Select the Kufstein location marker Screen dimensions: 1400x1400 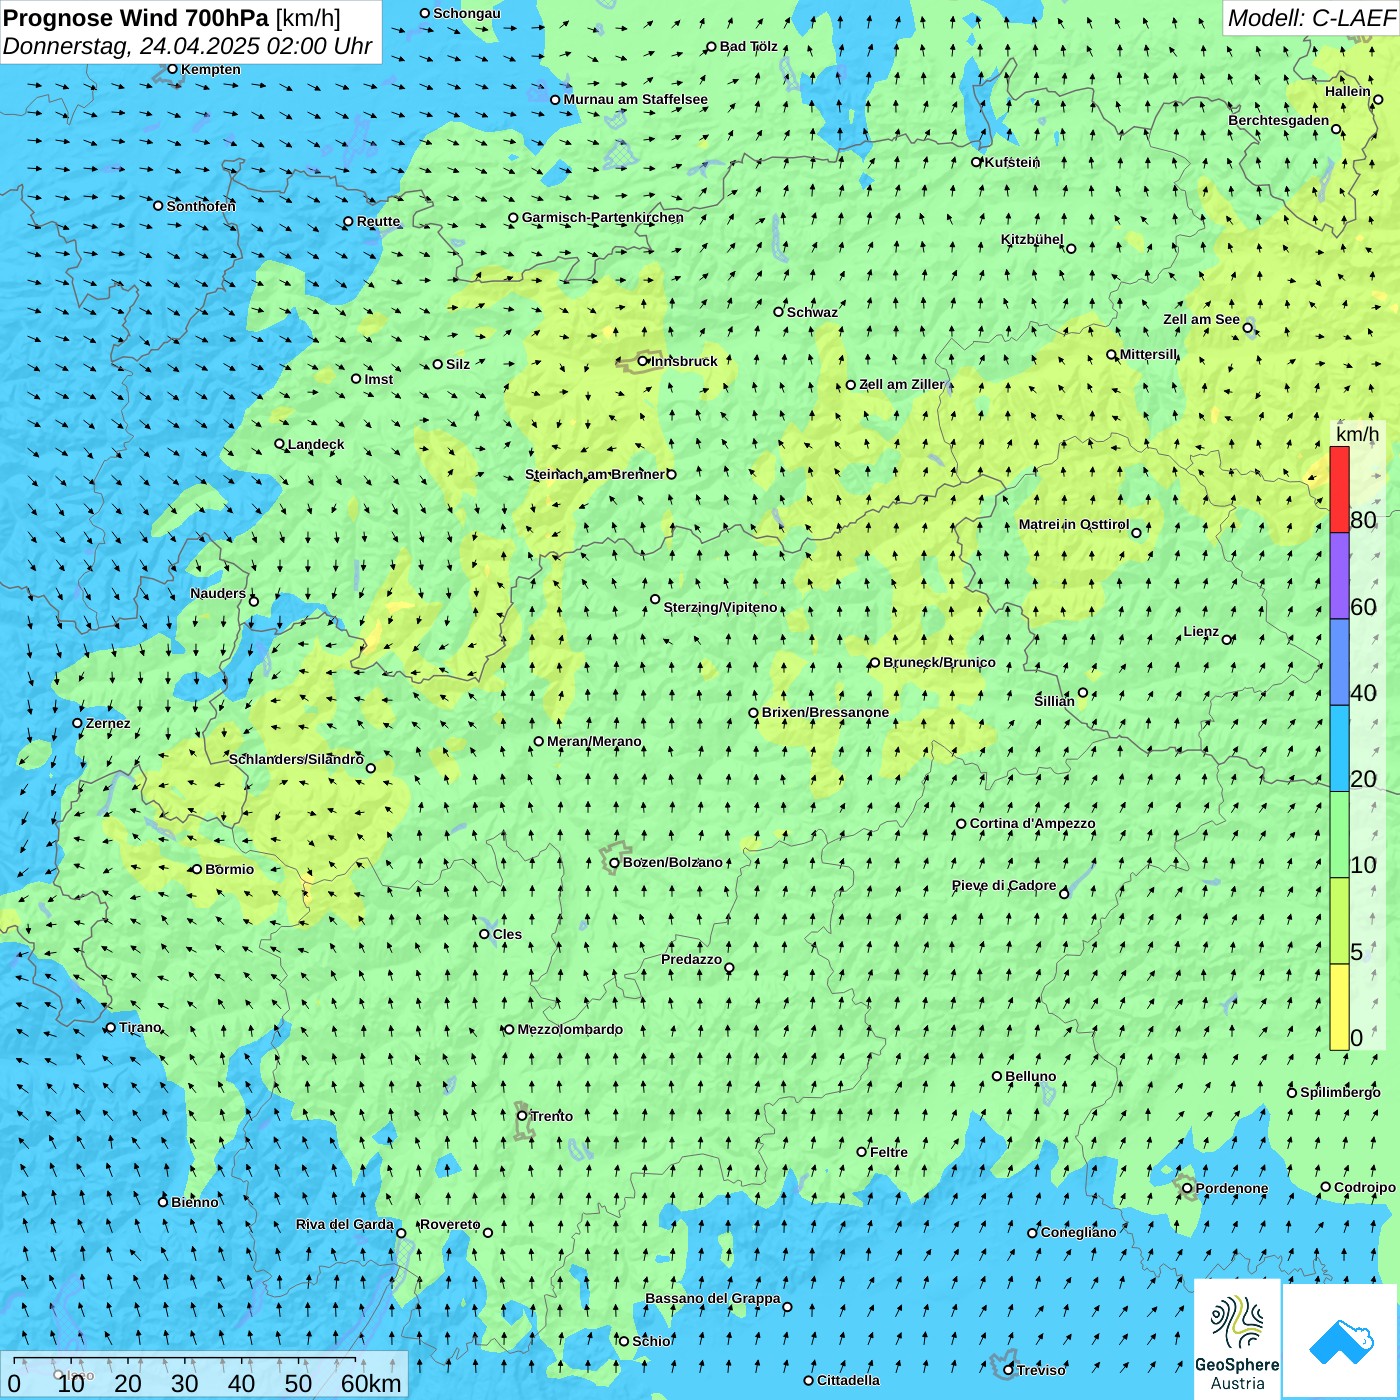pyautogui.click(x=977, y=162)
